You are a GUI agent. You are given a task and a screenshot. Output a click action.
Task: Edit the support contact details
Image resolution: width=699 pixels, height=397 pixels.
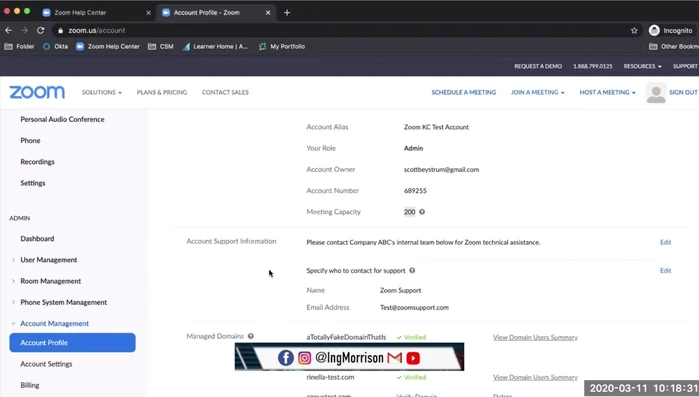pos(666,270)
